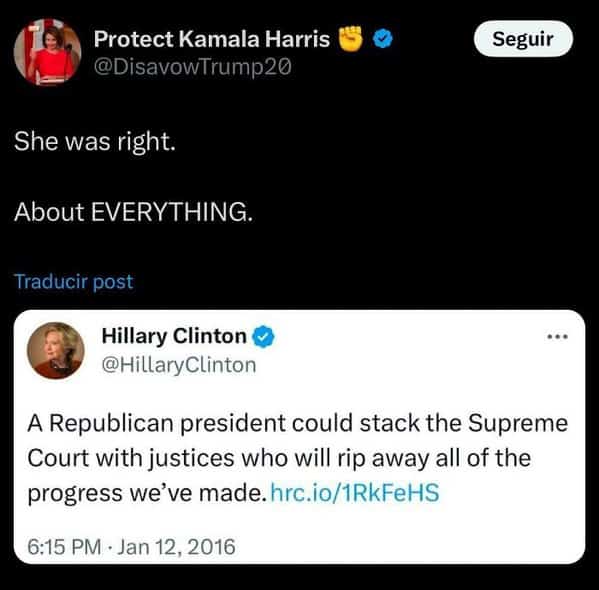Open the Protect Kamala Harris profile picture

coord(47,52)
